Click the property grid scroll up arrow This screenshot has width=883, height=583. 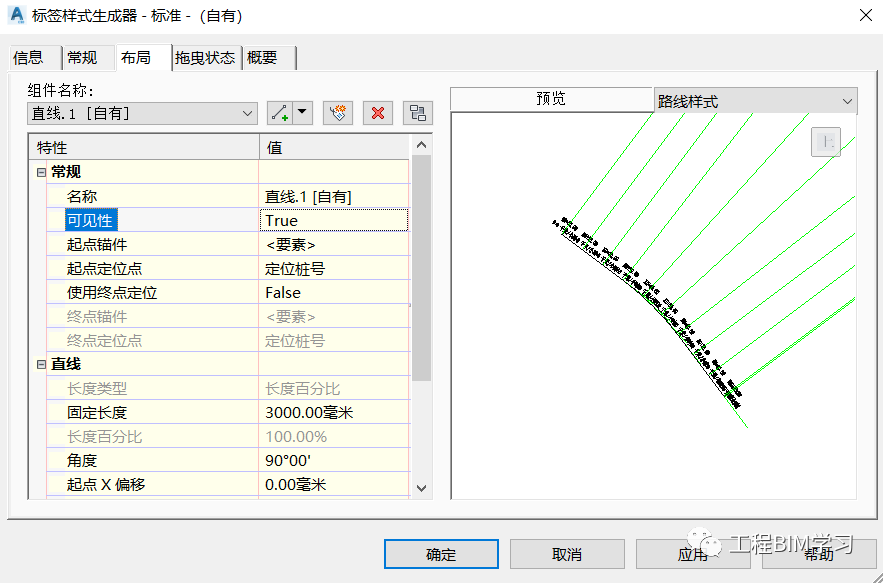pos(421,145)
